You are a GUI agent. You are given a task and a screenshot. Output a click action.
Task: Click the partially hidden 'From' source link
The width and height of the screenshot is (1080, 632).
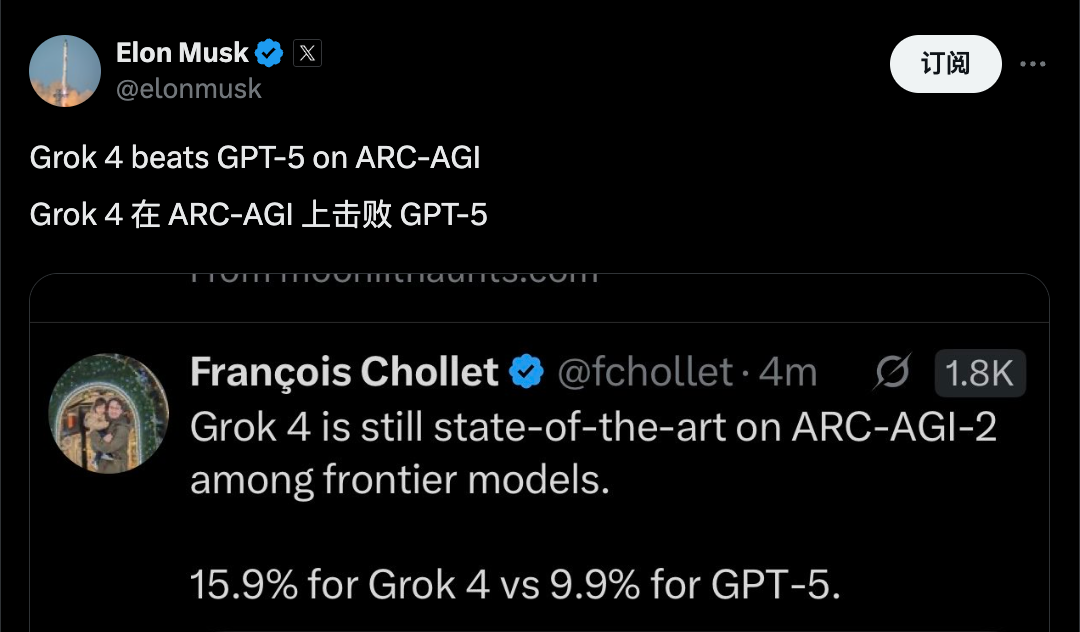tap(394, 278)
